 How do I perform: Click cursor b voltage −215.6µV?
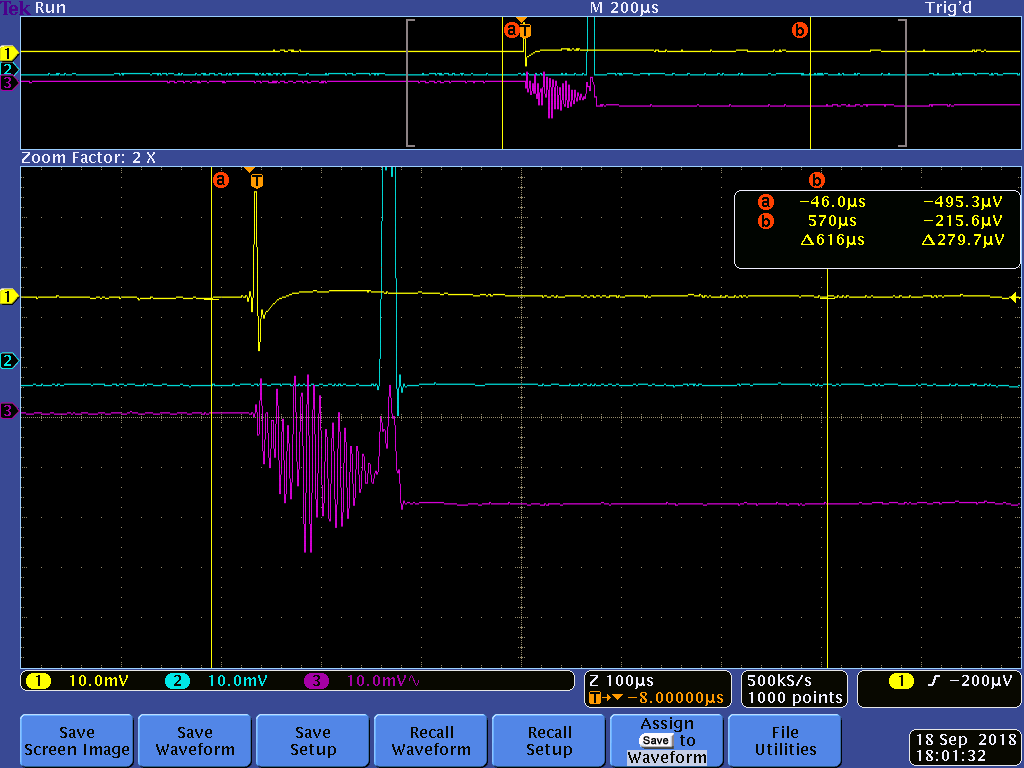pyautogui.click(x=963, y=221)
